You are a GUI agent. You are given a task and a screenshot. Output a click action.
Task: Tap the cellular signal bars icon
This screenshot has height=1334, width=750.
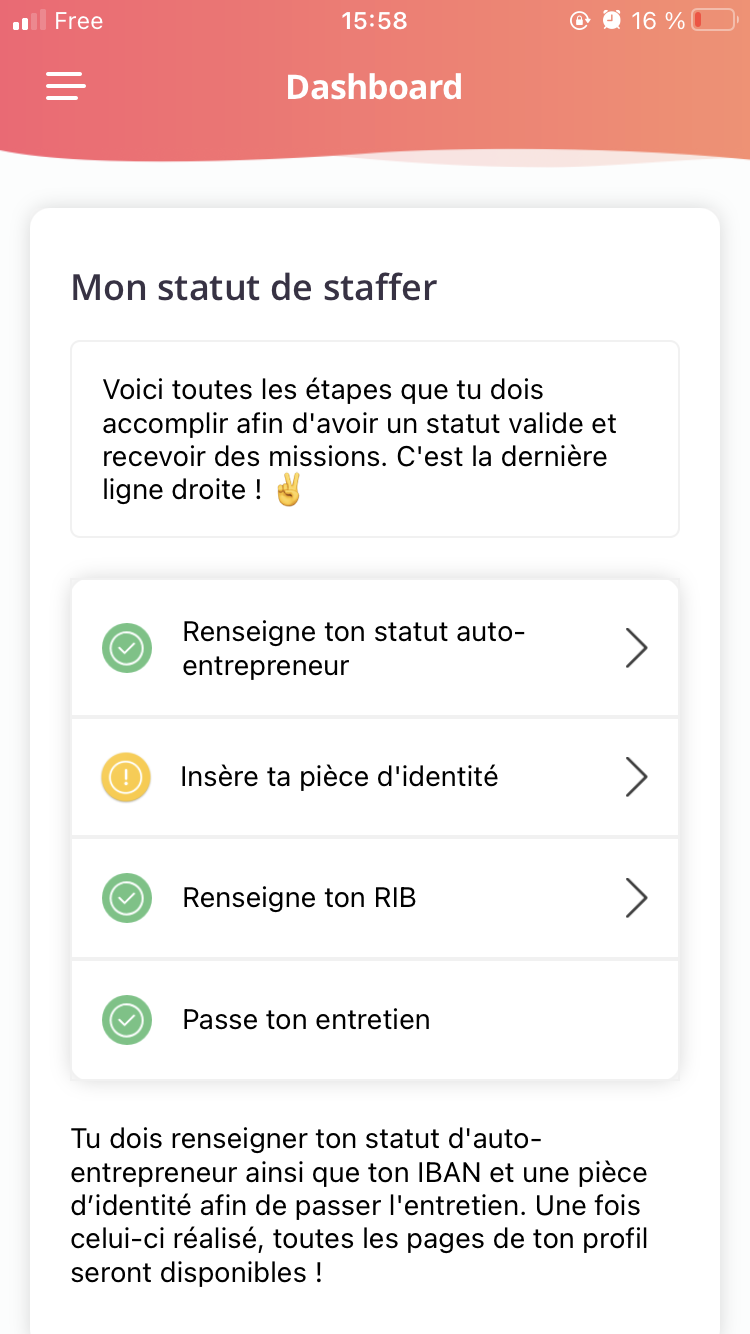click(29, 20)
